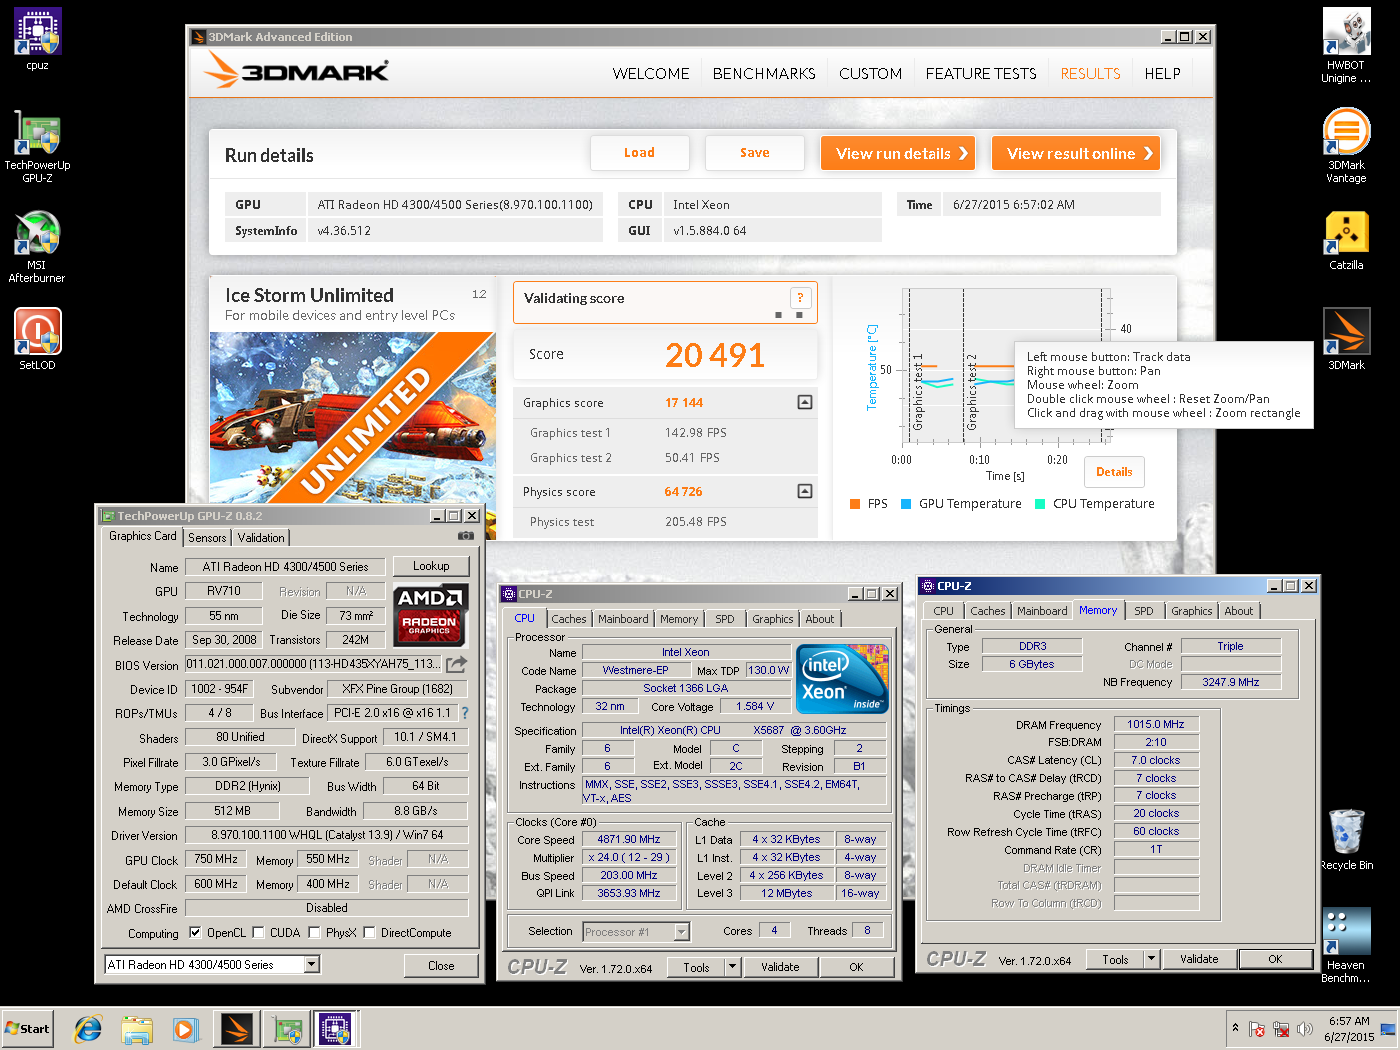This screenshot has width=1400, height=1050.
Task: Click Details button under temperature chart
Action: point(1114,472)
